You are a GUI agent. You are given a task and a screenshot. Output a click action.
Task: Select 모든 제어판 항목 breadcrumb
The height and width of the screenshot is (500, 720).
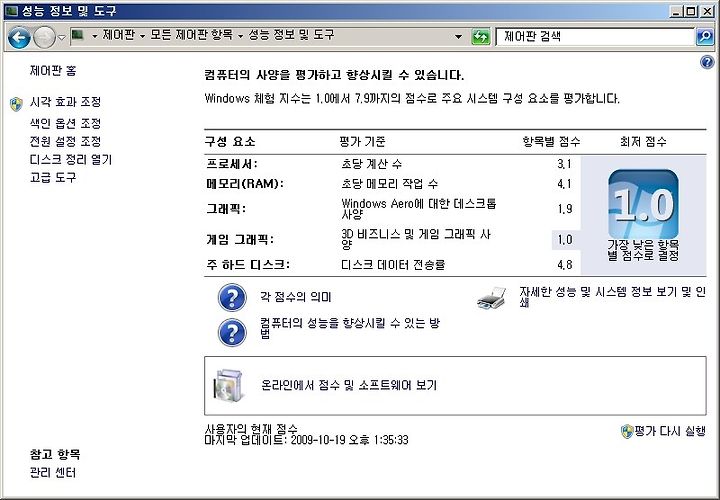(x=191, y=35)
